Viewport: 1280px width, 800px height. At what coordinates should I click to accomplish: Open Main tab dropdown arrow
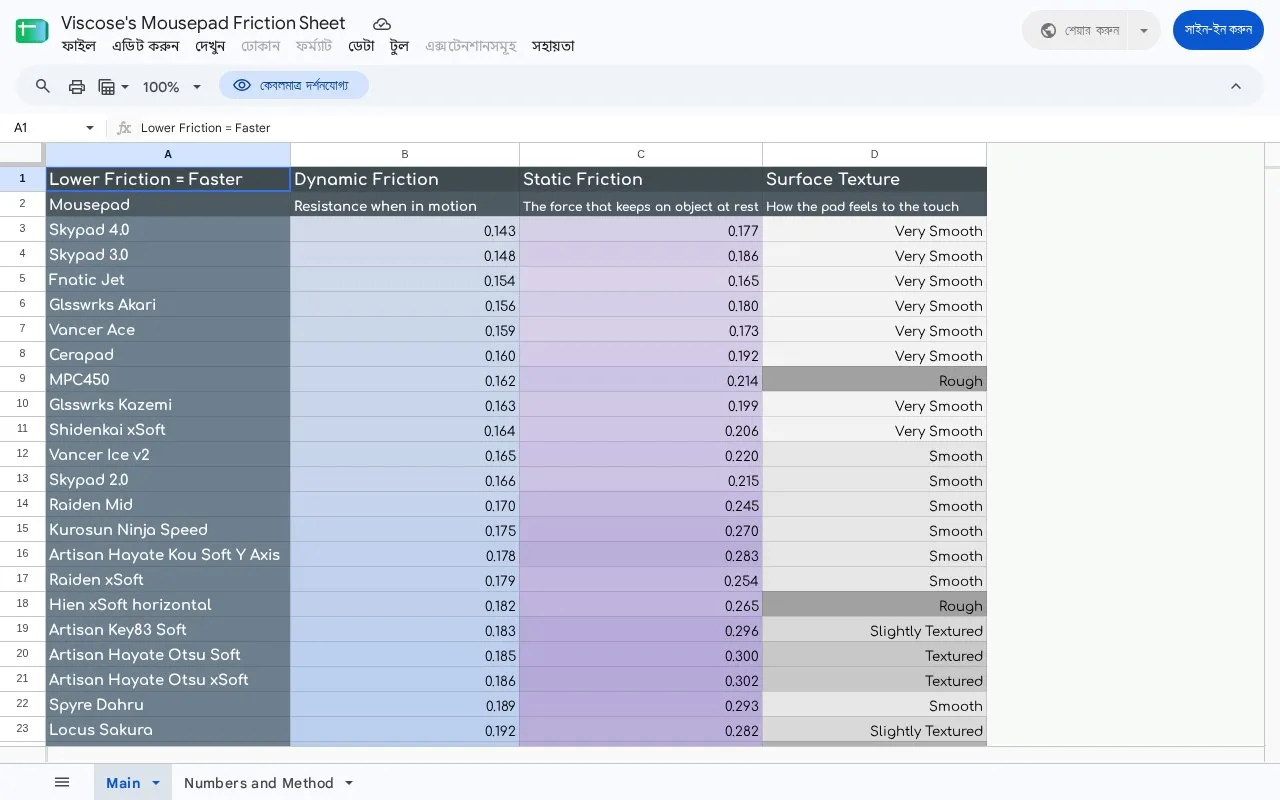(156, 783)
